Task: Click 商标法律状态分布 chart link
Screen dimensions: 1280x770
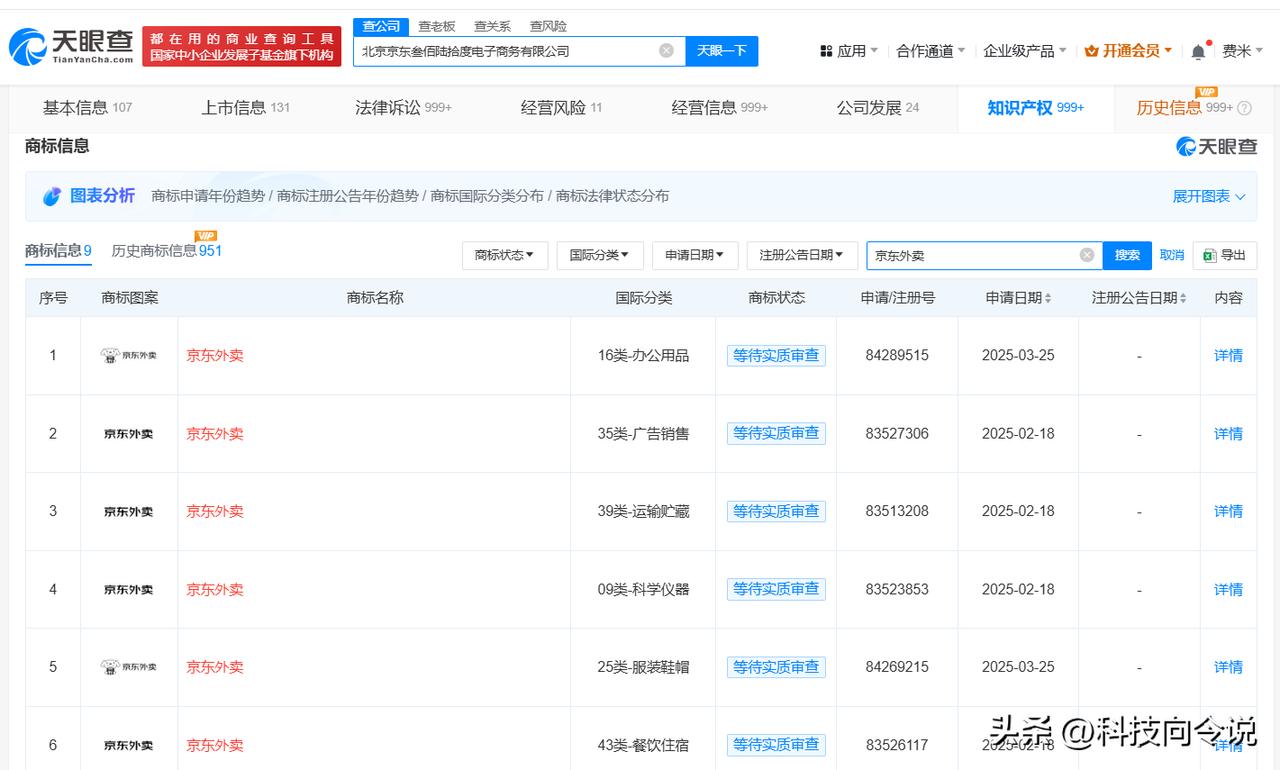Action: 612,196
